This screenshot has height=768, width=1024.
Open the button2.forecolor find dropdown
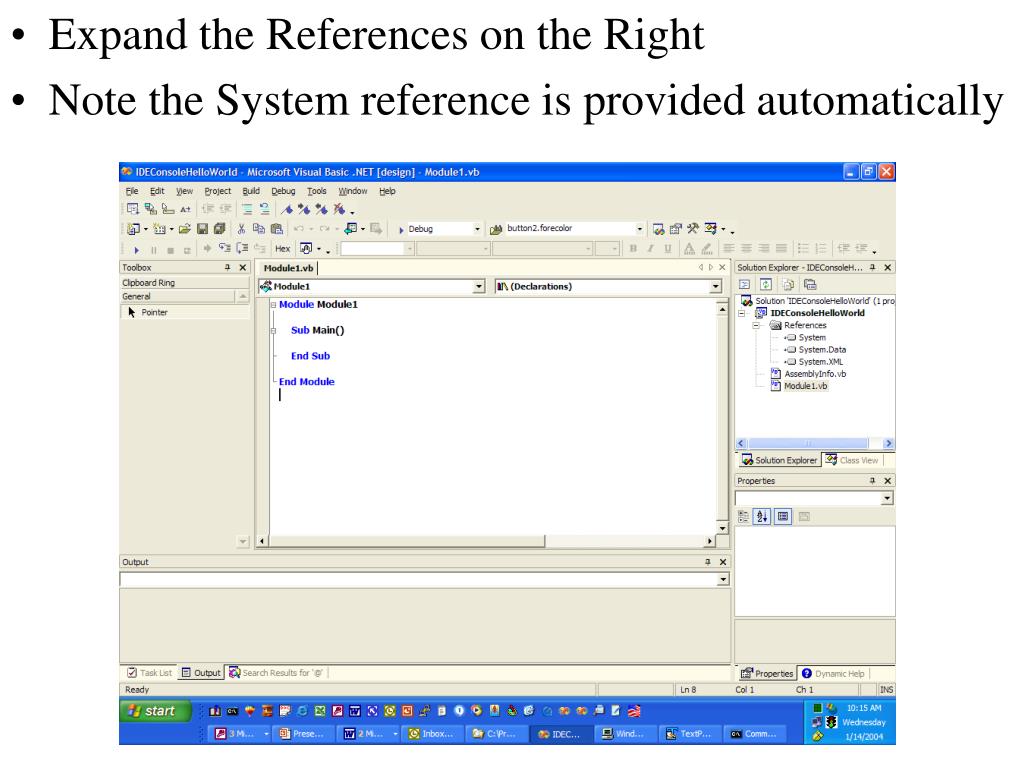pos(639,229)
